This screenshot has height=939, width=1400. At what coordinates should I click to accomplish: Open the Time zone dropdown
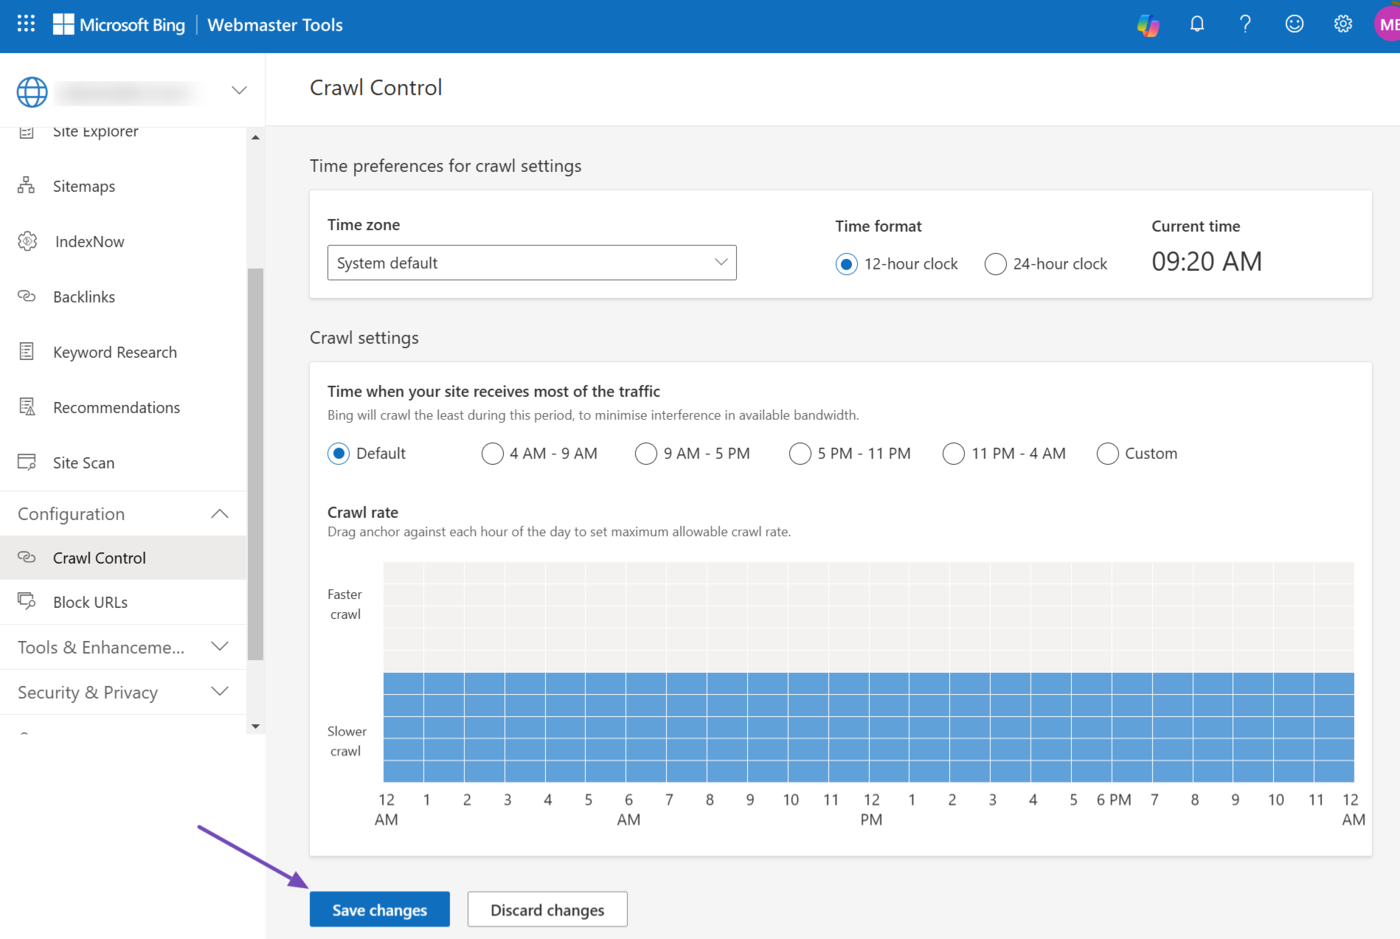point(531,263)
